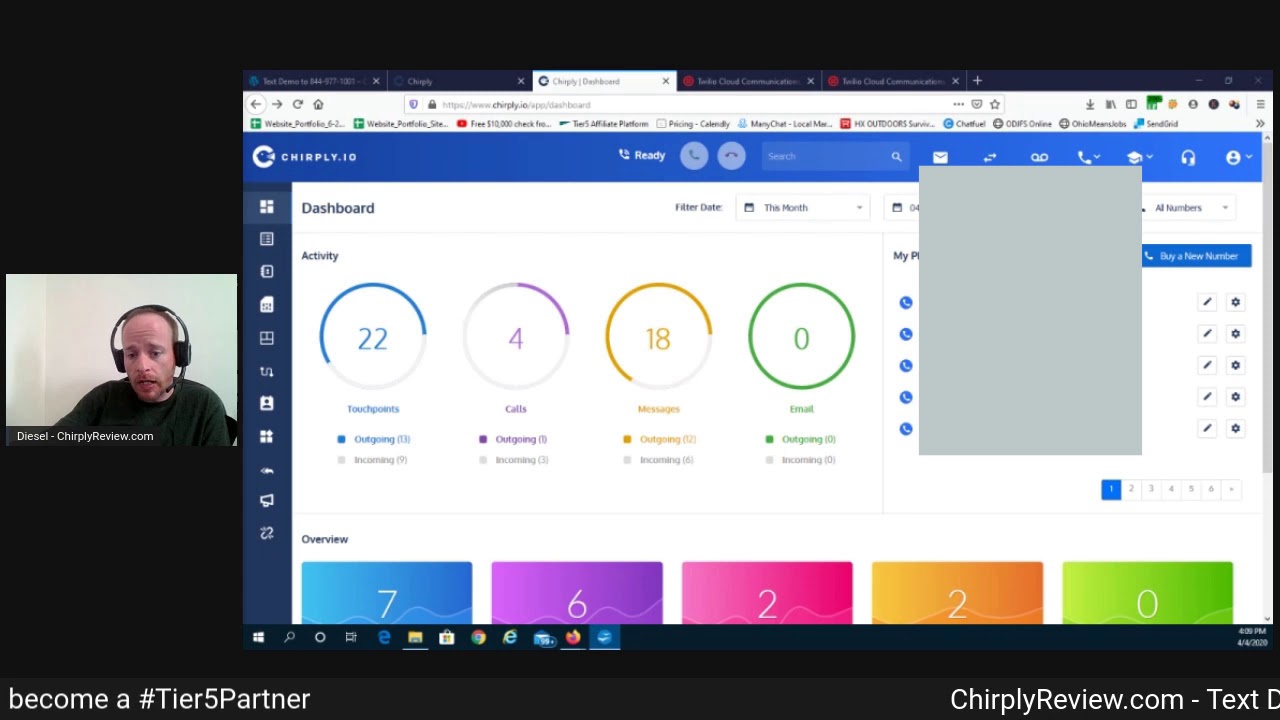Open Firefox icon in taskbar
This screenshot has width=1280, height=720.
pos(573,637)
